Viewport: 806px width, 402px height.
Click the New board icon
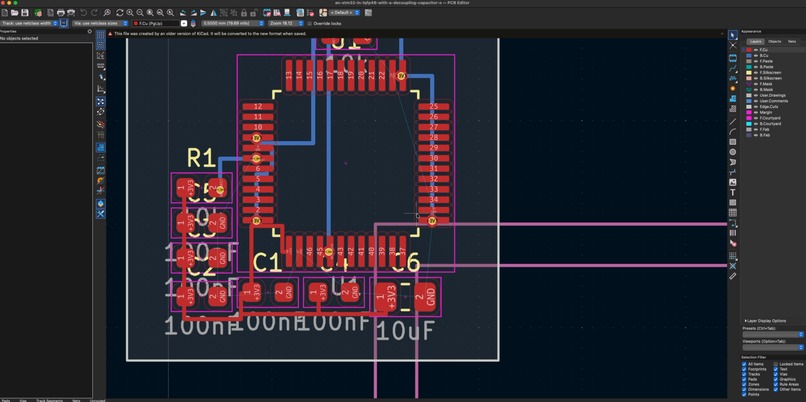[5, 13]
